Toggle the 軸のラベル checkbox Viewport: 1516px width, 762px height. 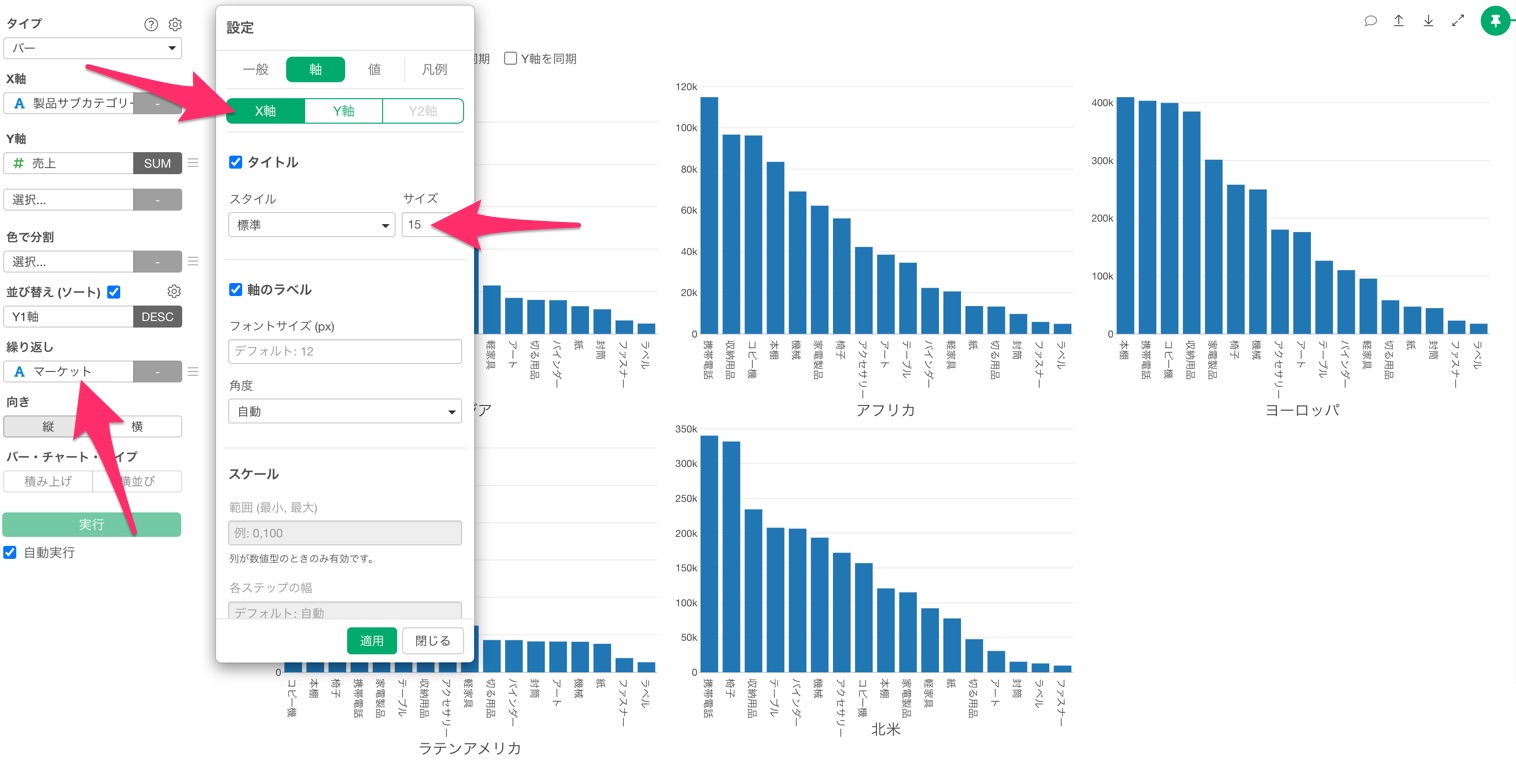tap(236, 290)
